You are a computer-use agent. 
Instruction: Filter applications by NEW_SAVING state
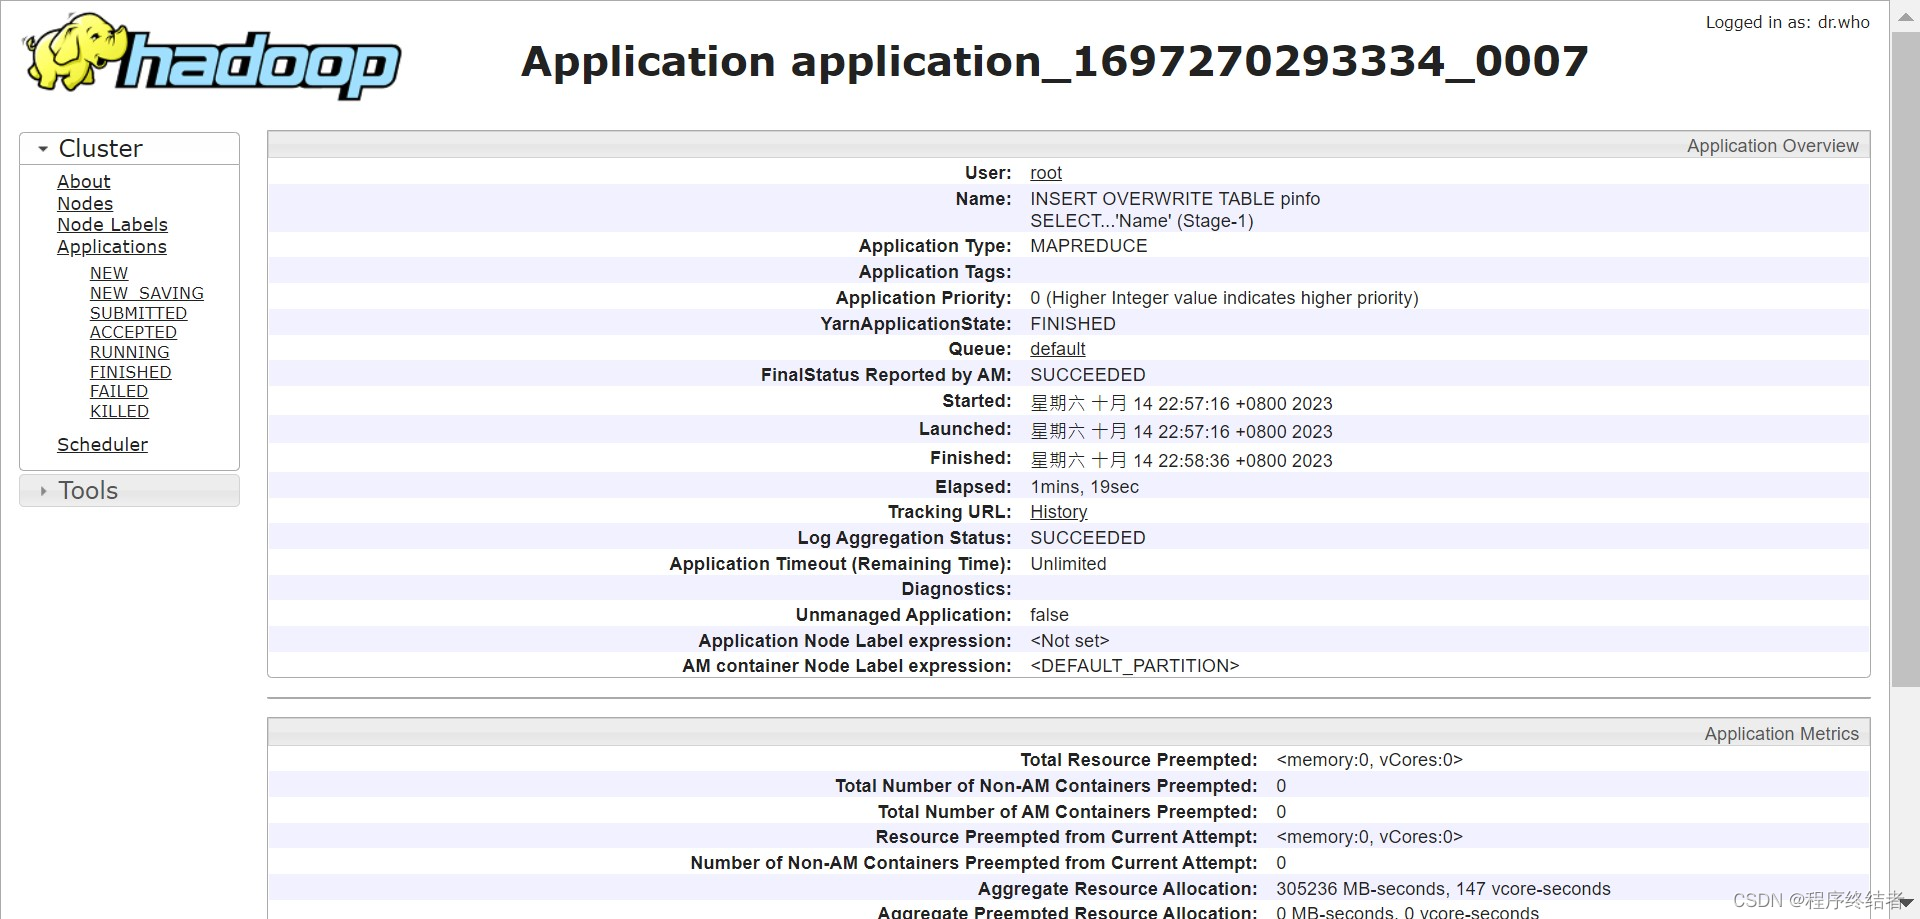[147, 293]
